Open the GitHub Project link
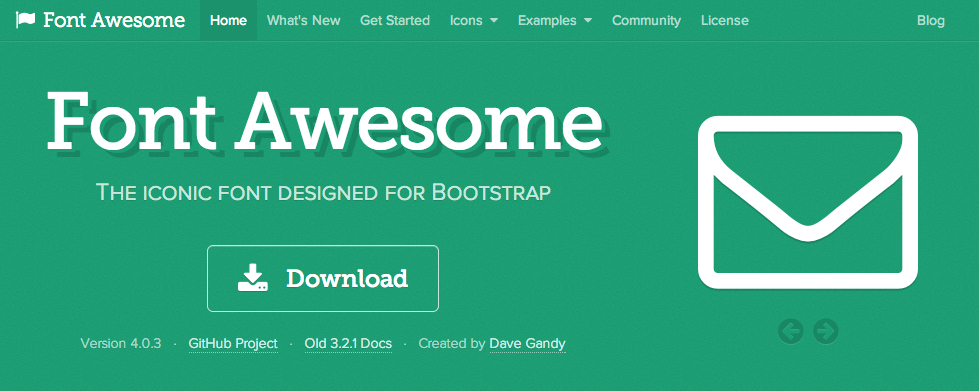The width and height of the screenshot is (979, 391). pyautogui.click(x=233, y=344)
